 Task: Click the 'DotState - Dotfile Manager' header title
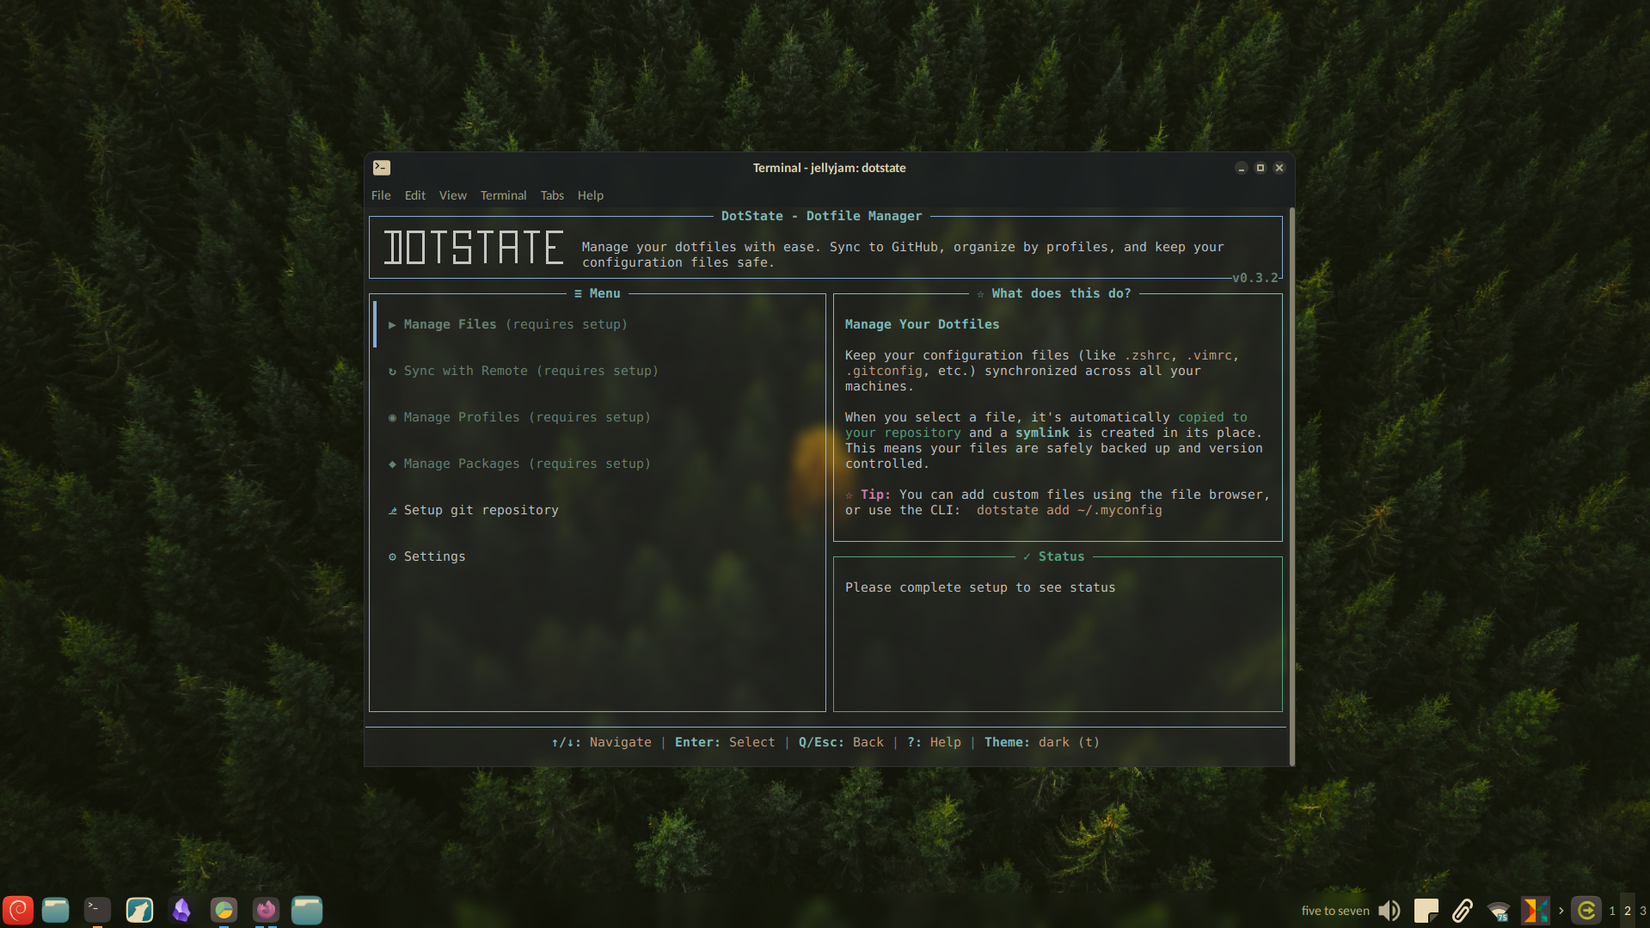[821, 216]
